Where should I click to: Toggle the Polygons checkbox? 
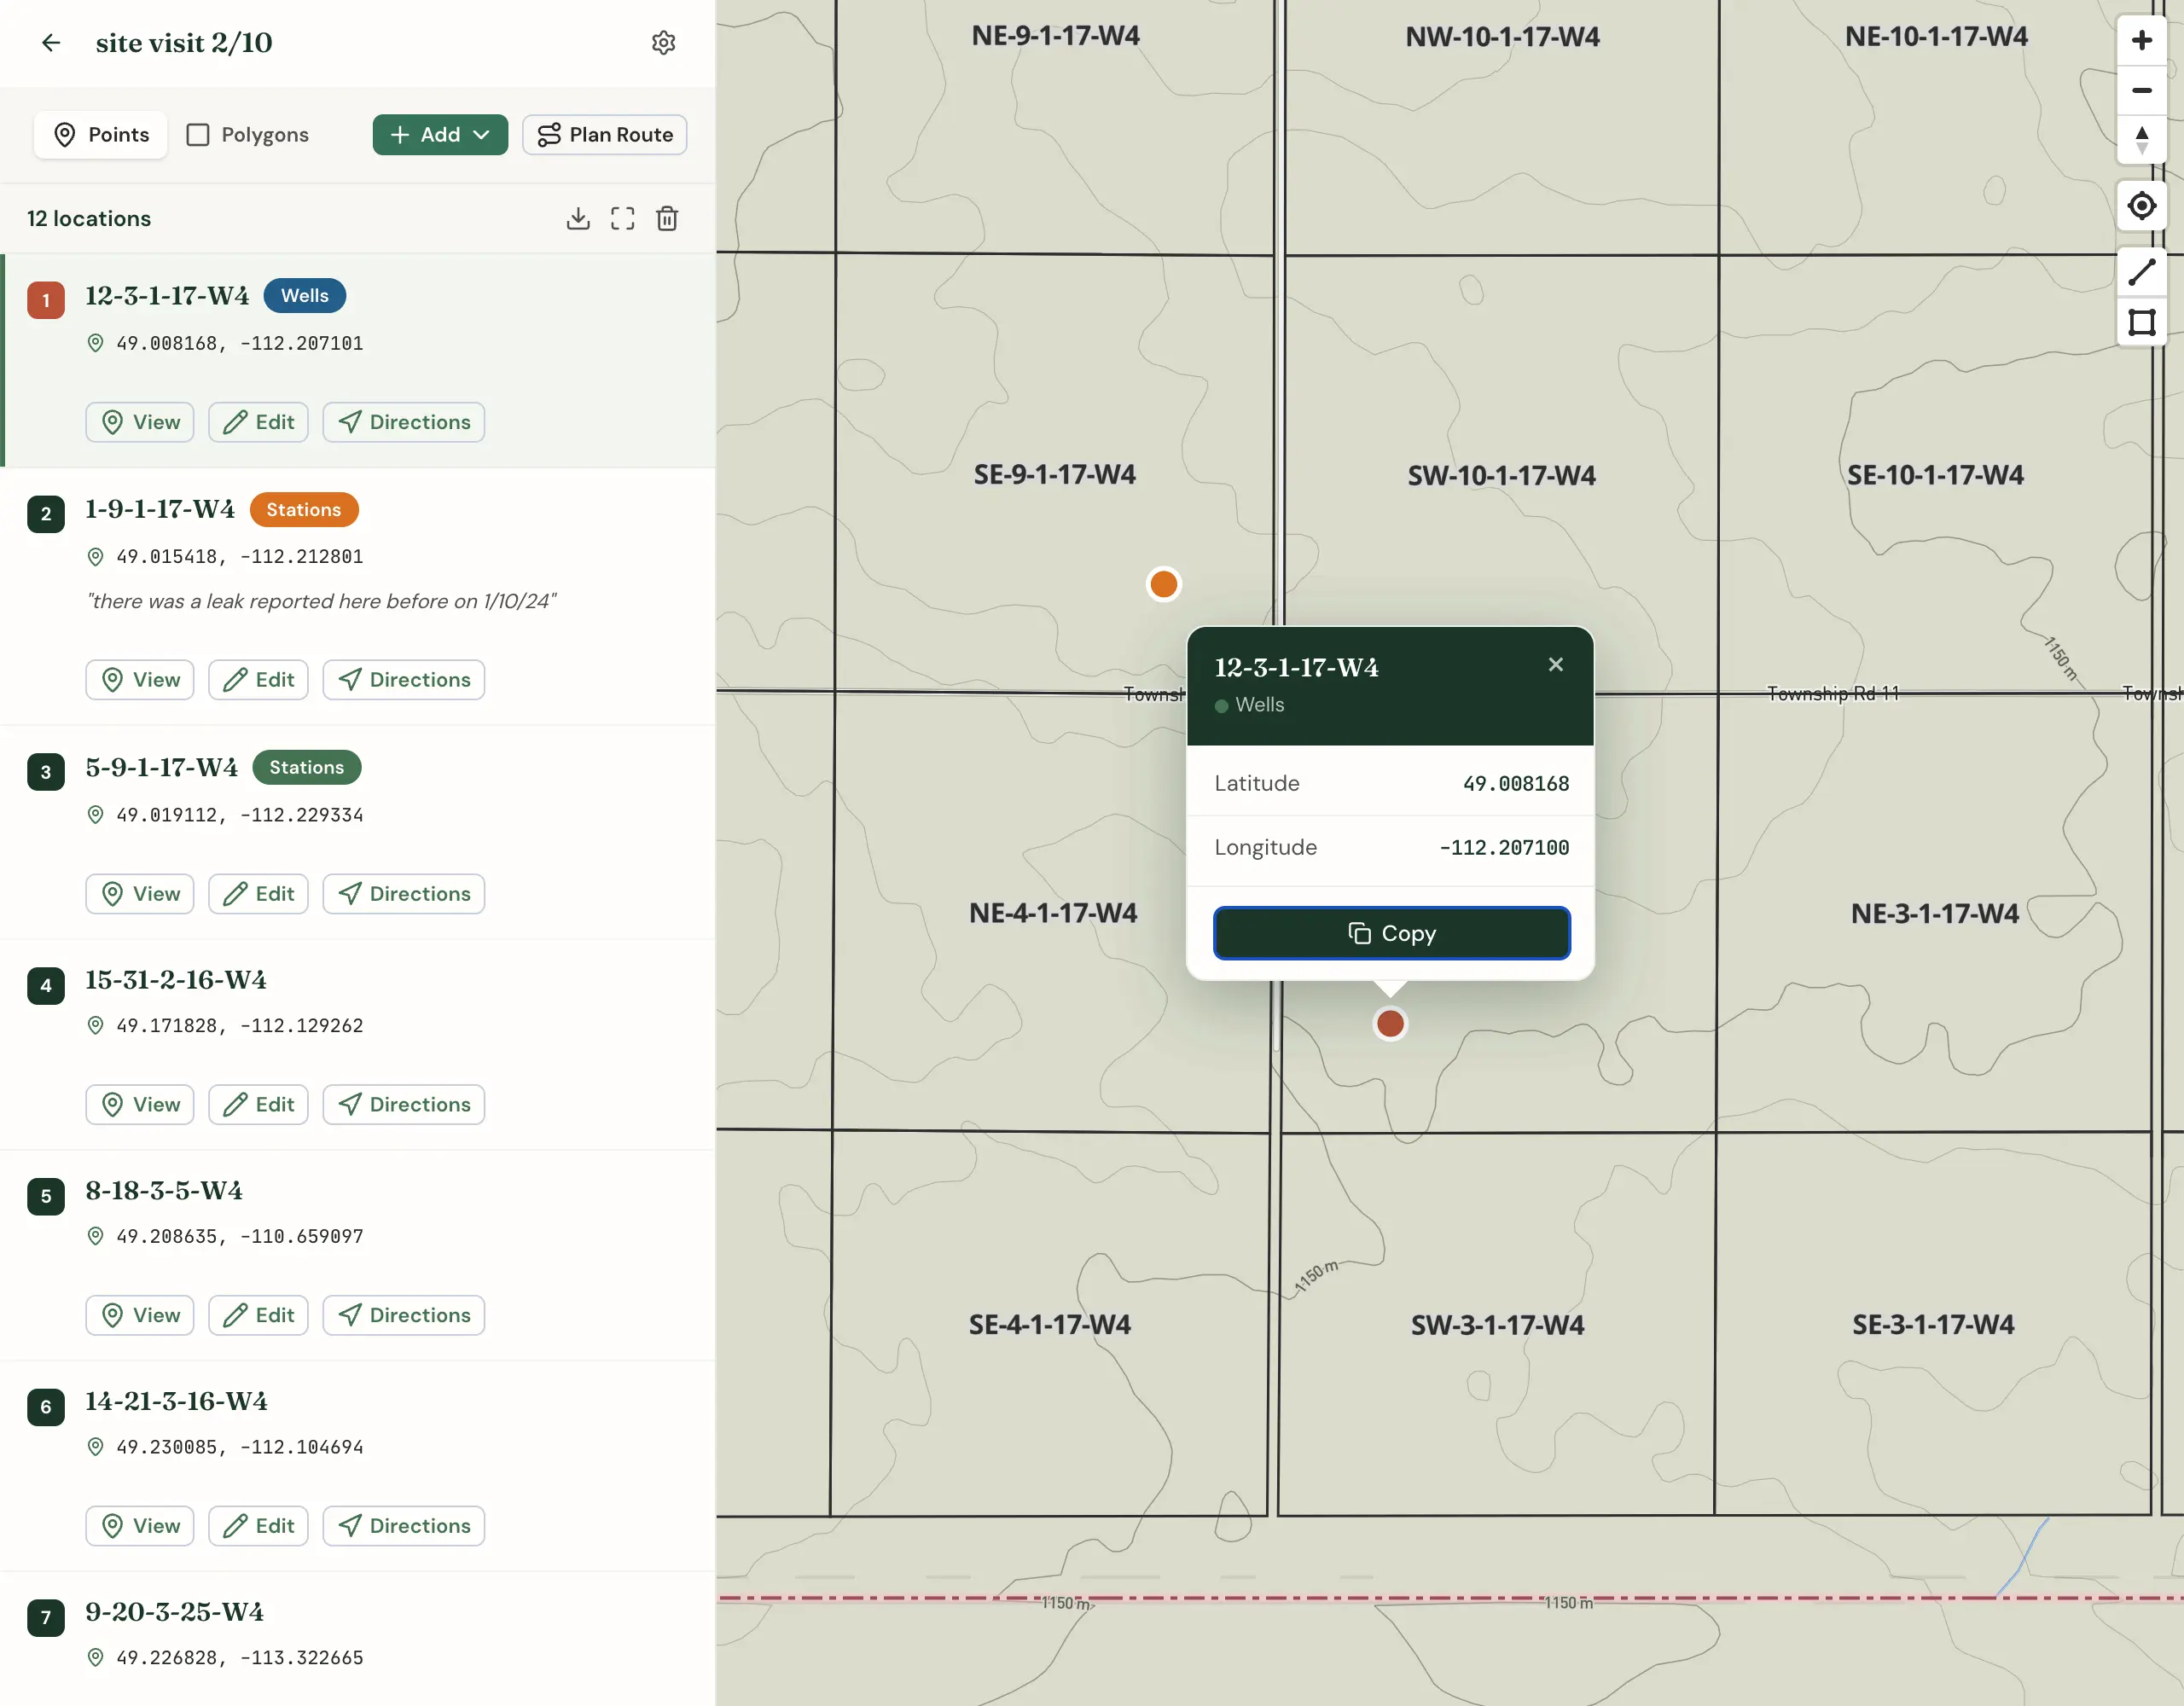(x=198, y=135)
